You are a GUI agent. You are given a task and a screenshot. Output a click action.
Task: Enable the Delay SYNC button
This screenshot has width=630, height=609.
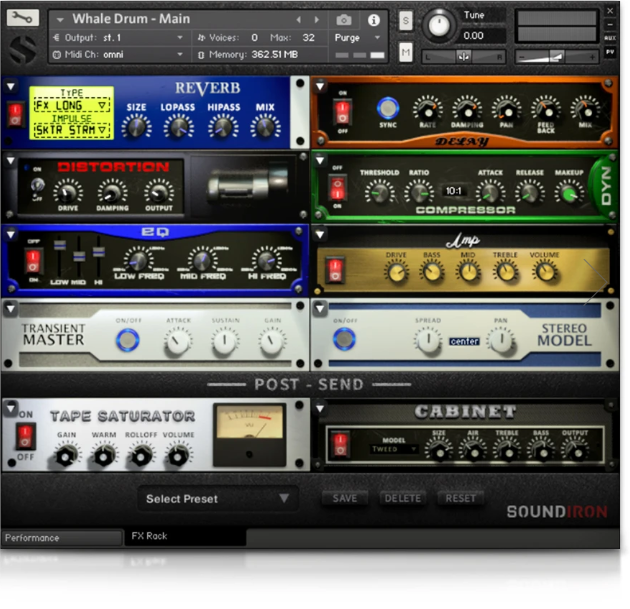tap(388, 108)
